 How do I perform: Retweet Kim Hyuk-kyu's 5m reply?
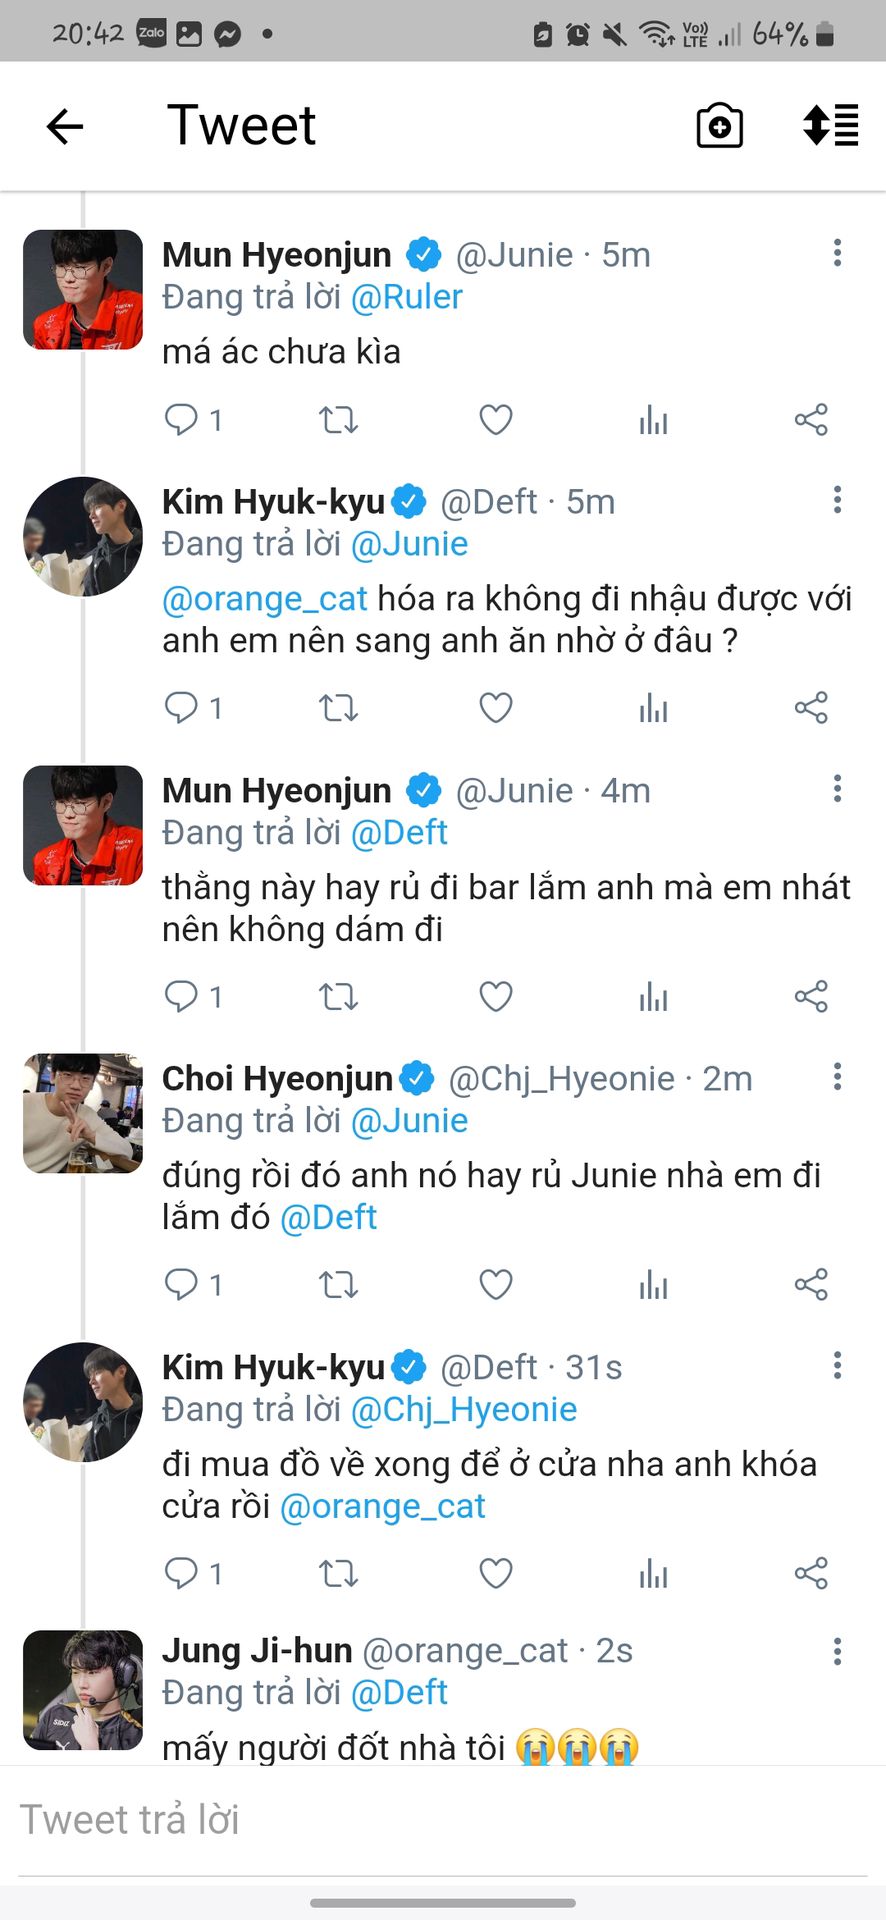pyautogui.click(x=338, y=708)
